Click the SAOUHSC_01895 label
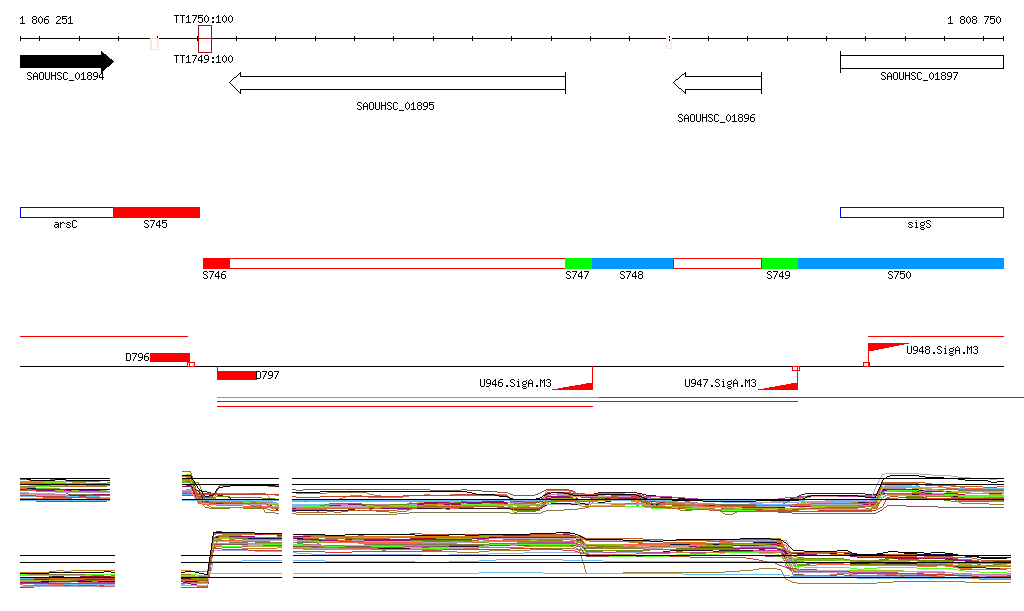Viewport: 1024px width, 611px height. coord(395,106)
